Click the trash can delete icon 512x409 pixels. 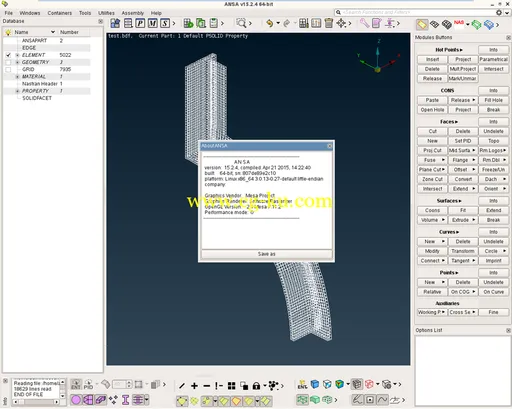(x=329, y=23)
